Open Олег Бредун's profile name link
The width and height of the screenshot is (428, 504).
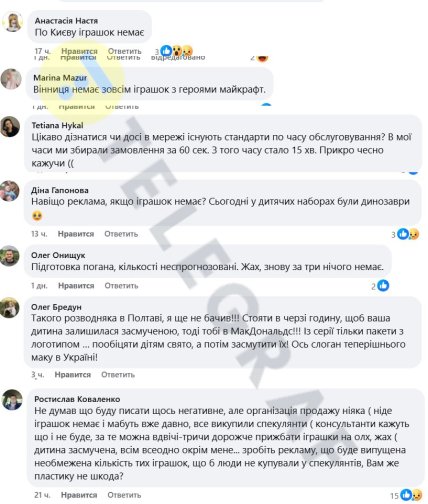click(x=56, y=307)
